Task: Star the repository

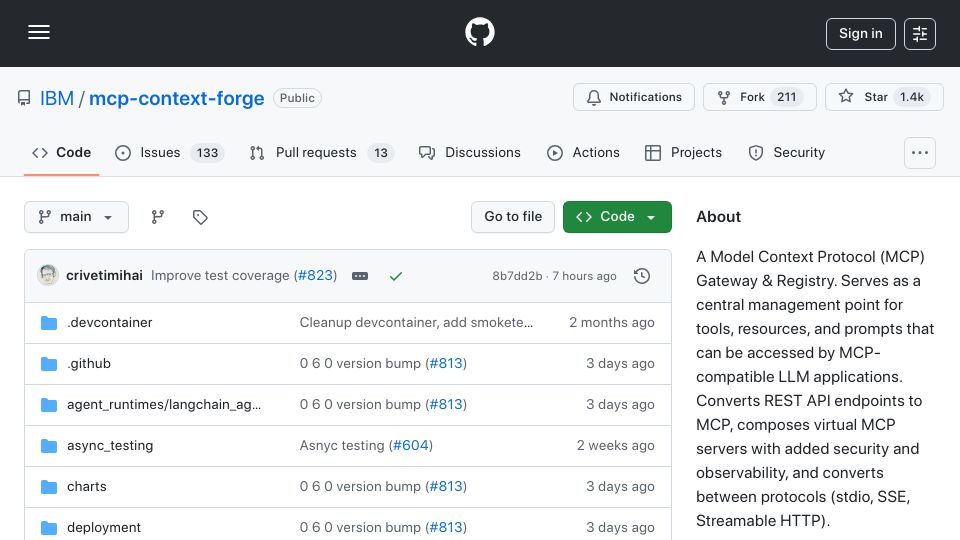Action: [884, 97]
